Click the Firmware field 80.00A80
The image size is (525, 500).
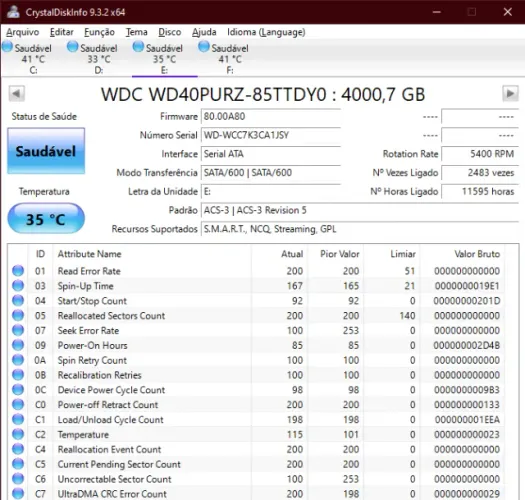(271, 117)
